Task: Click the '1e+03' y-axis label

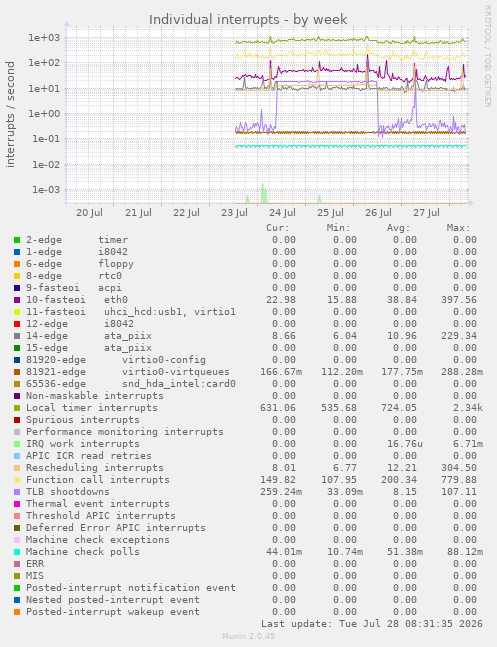Action: tap(44, 38)
